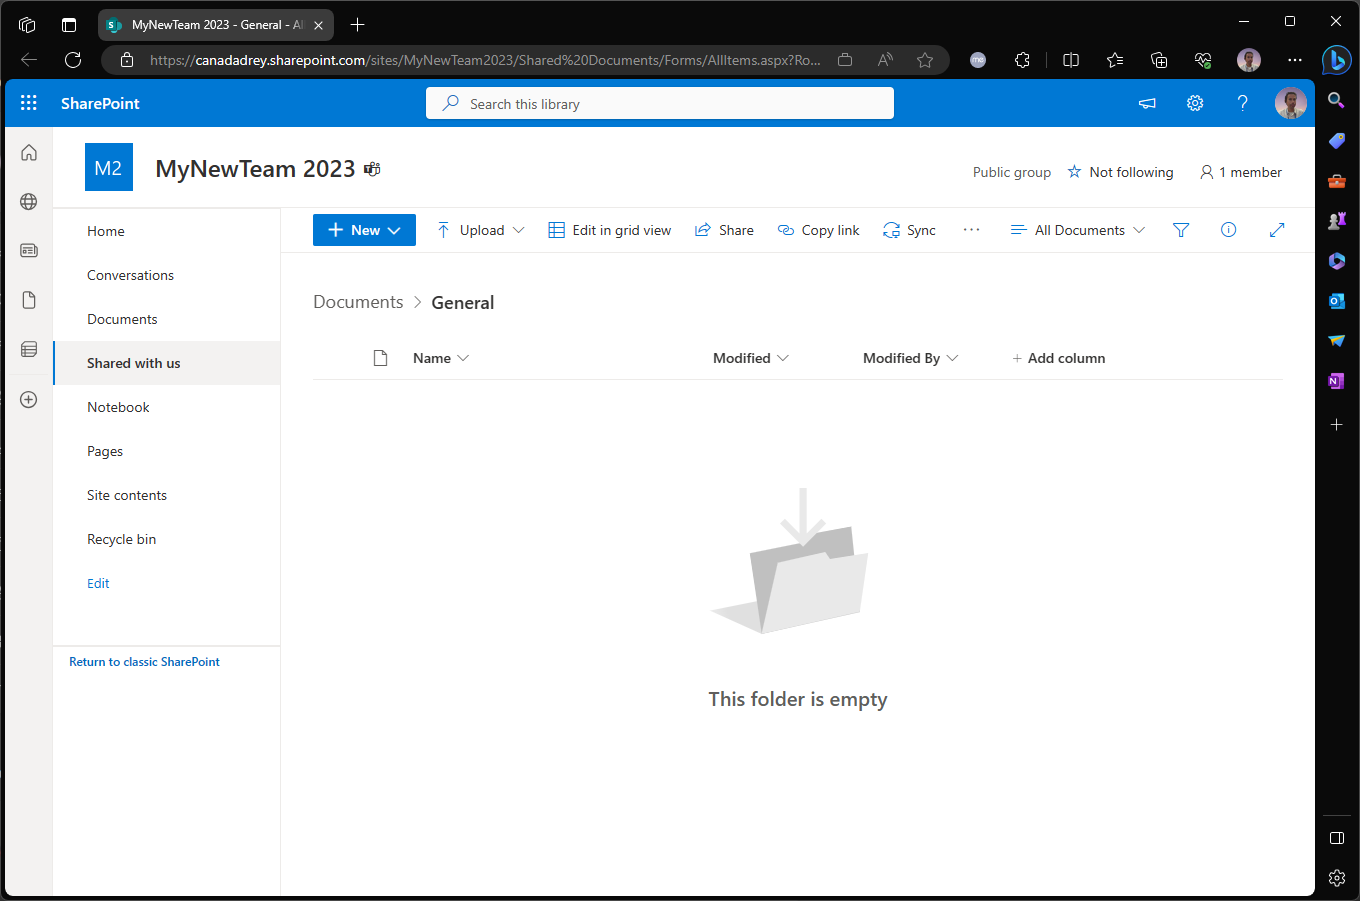Click the Search this library box
The width and height of the screenshot is (1360, 901).
pyautogui.click(x=660, y=103)
